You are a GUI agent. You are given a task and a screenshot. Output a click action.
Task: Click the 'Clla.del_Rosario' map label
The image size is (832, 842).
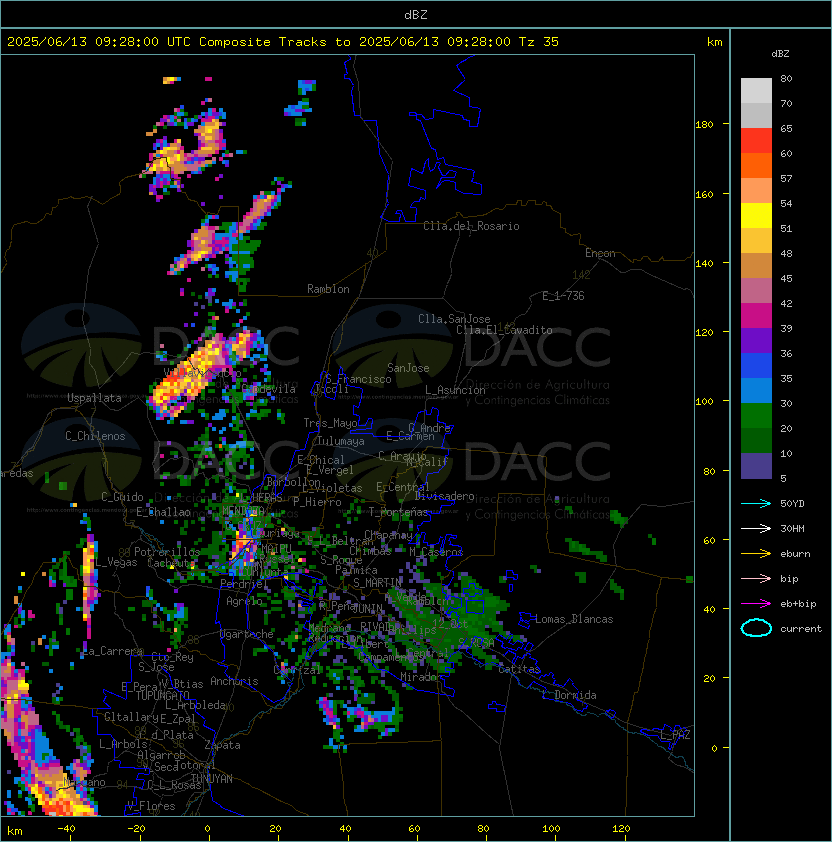click(x=471, y=226)
